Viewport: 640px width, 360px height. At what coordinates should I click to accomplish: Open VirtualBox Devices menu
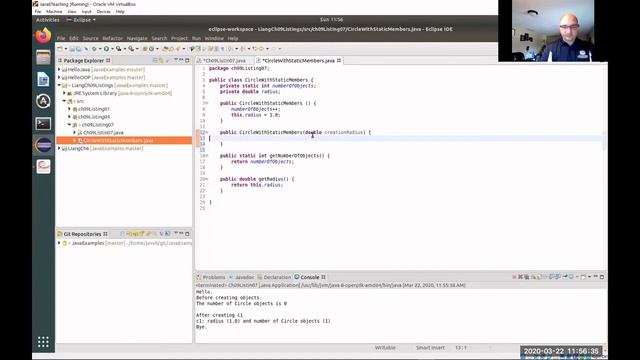(x=103, y=11)
